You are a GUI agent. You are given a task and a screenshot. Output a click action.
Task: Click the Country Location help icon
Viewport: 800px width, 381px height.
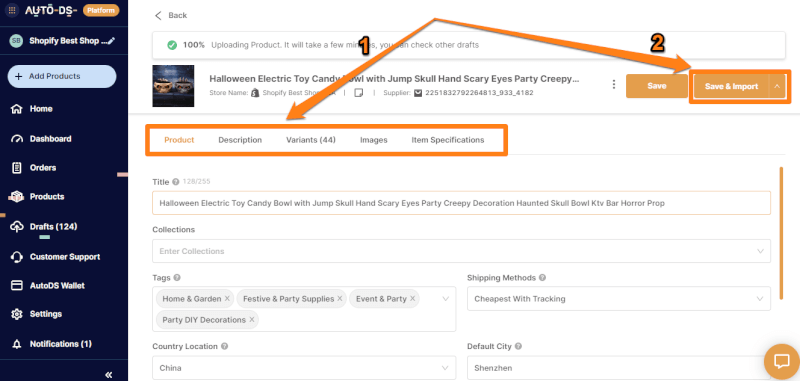224,346
